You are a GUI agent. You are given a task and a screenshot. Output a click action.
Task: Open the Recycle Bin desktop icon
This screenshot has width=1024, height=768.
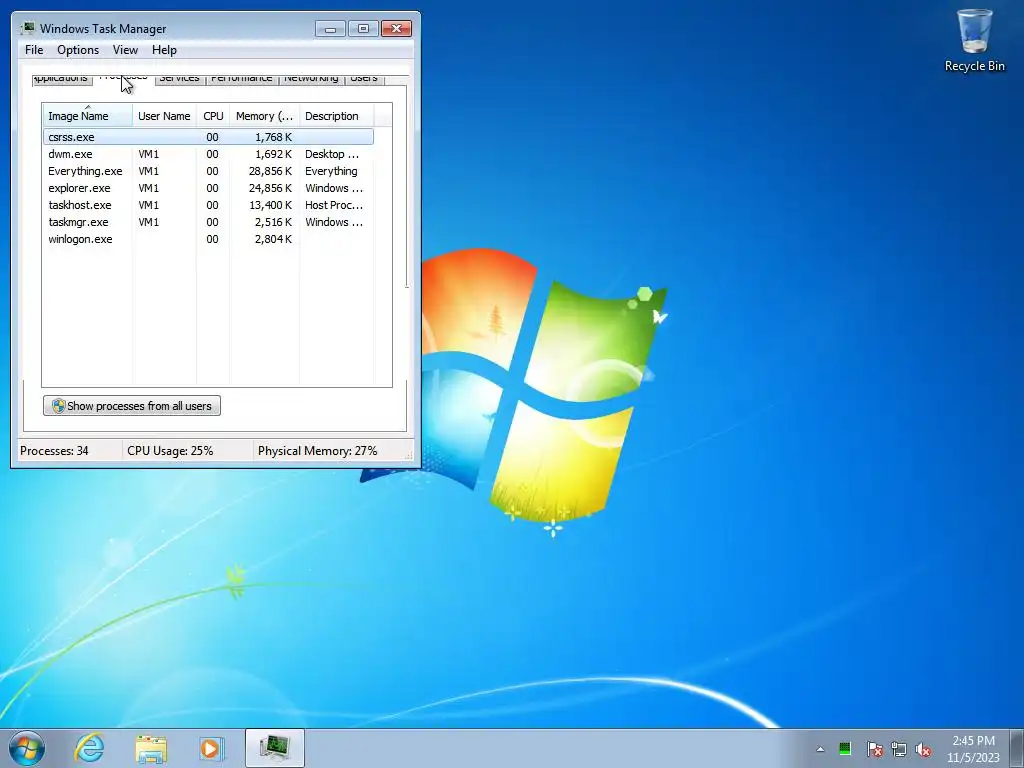point(974,40)
